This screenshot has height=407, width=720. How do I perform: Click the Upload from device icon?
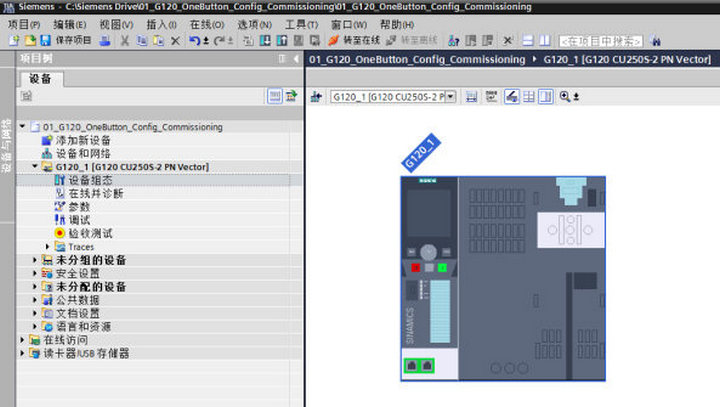tap(282, 41)
